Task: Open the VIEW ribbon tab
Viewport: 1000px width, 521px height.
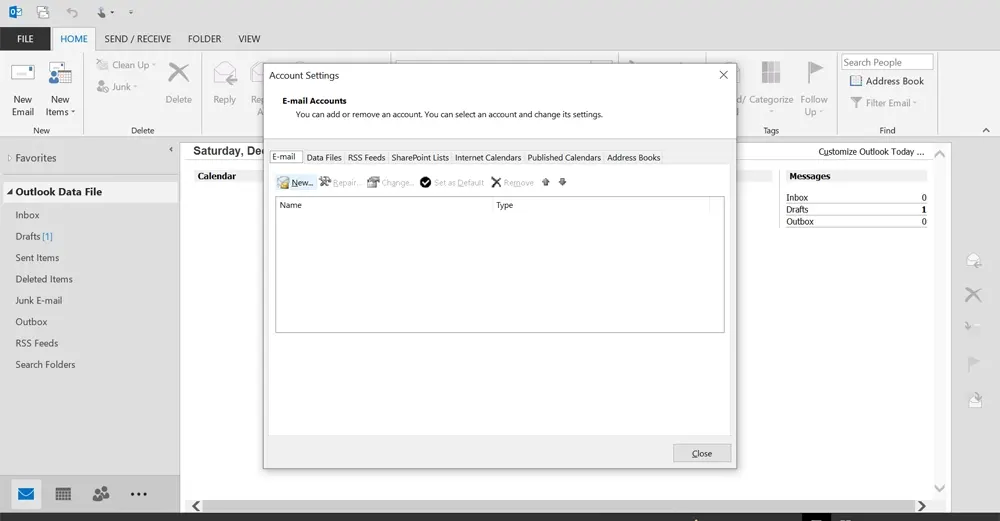Action: click(249, 39)
